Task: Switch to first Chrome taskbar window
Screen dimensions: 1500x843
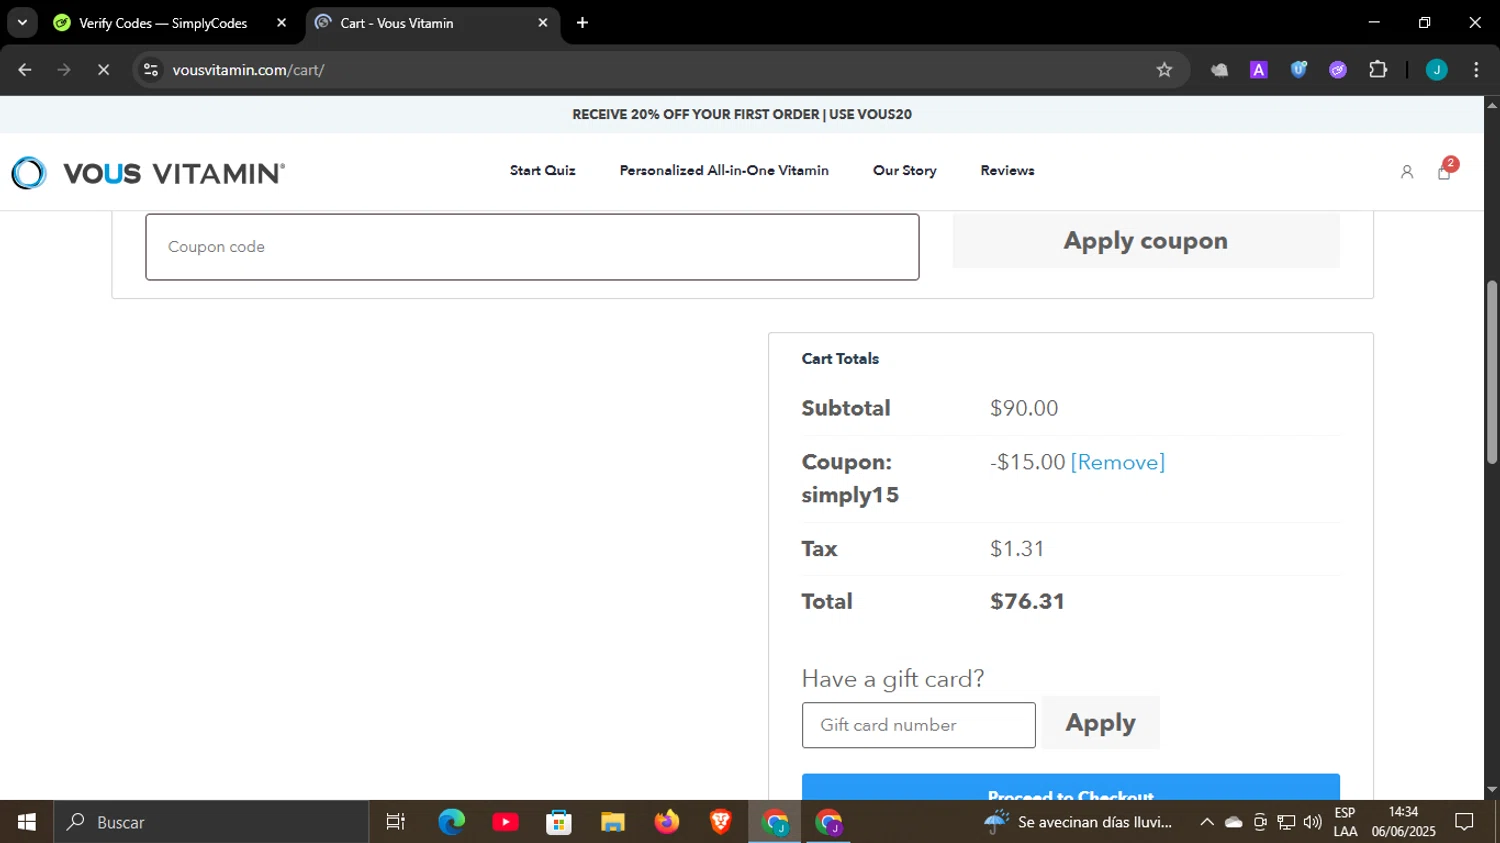Action: click(x=775, y=822)
